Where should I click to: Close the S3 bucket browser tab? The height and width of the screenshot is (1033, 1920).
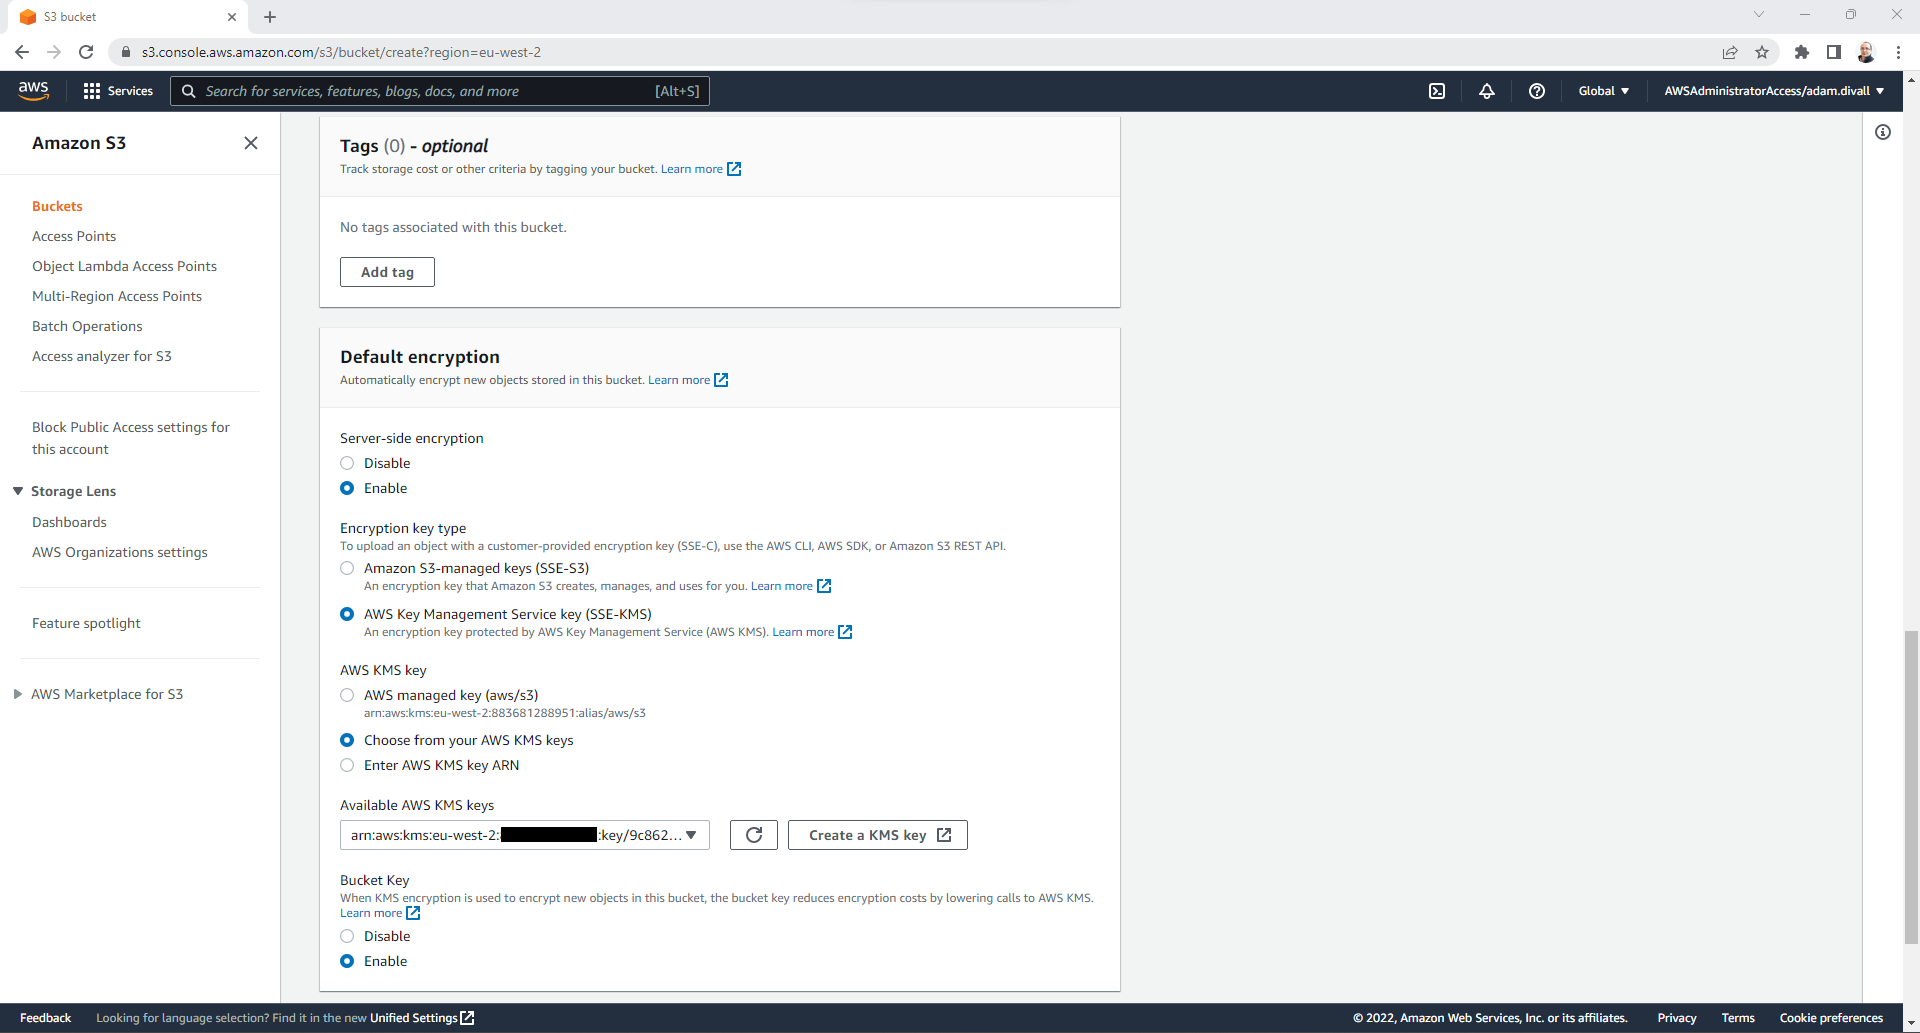coord(232,17)
